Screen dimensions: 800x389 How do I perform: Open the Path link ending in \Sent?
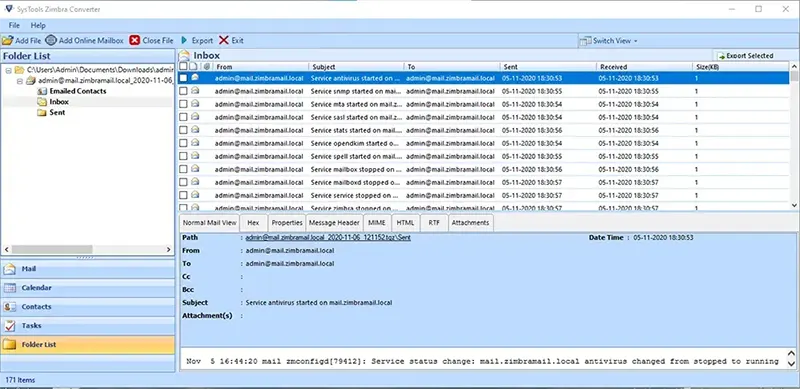(328, 237)
